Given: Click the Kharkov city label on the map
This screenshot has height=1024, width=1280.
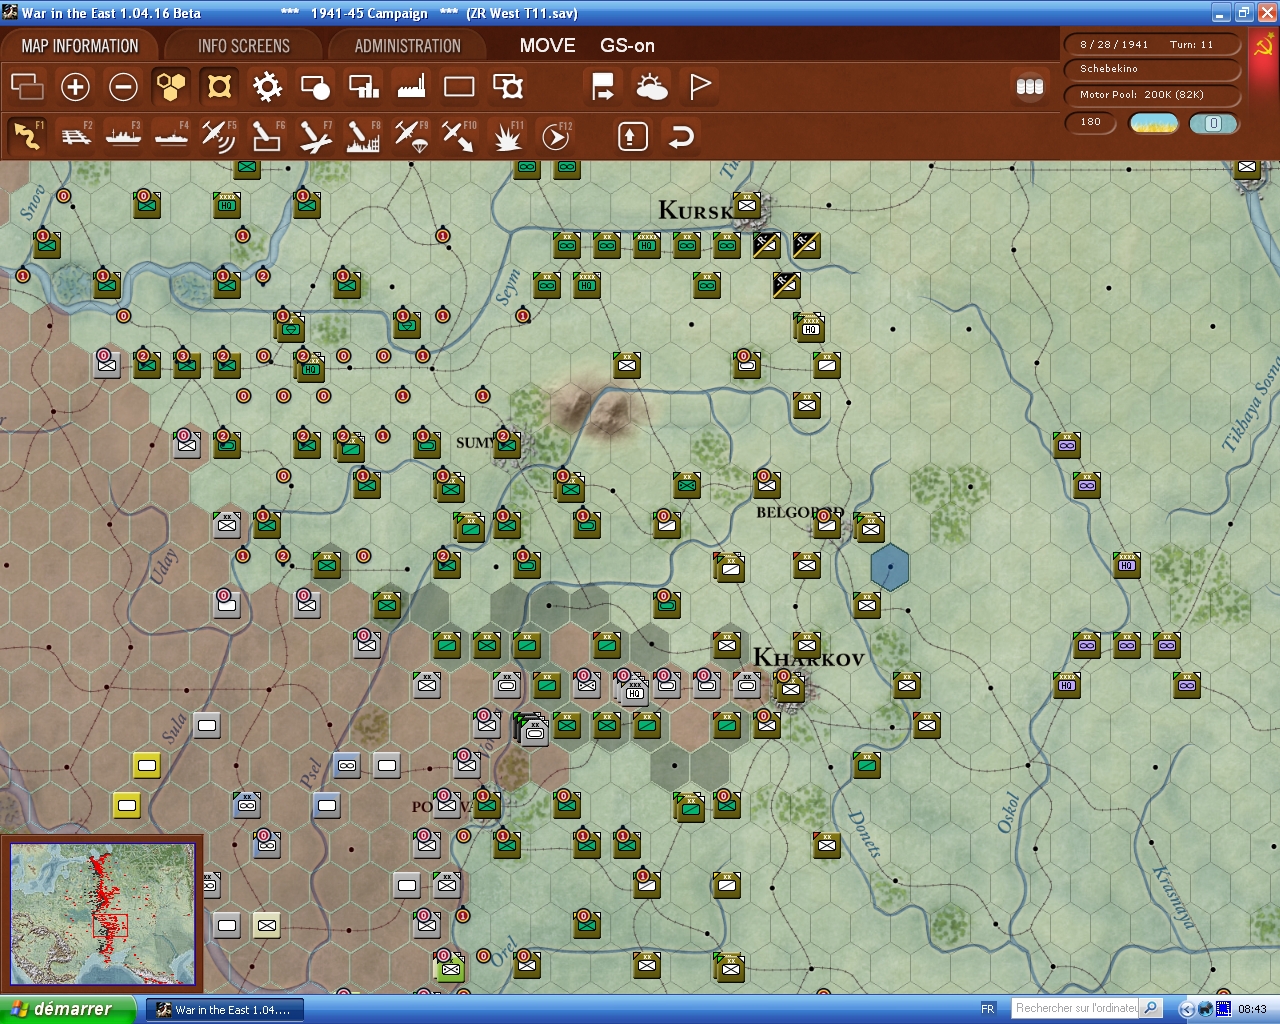Looking at the screenshot, I should coord(808,658).
